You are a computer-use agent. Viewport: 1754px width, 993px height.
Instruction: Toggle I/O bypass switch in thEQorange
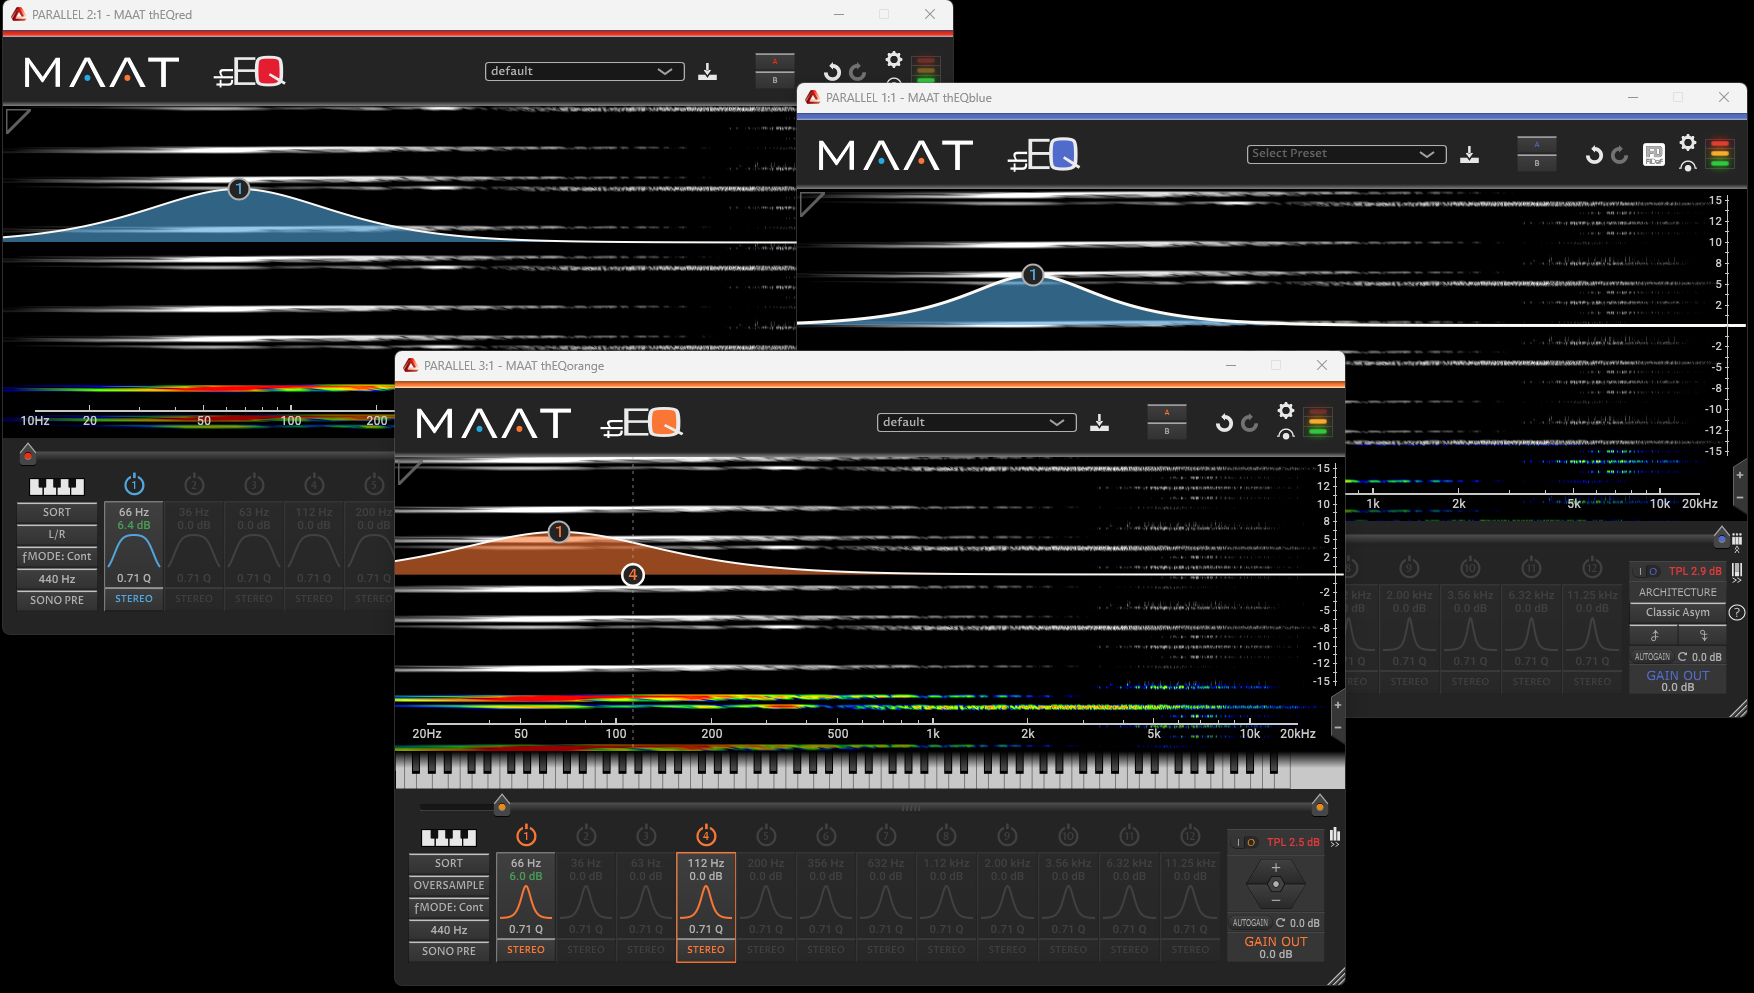[1245, 842]
